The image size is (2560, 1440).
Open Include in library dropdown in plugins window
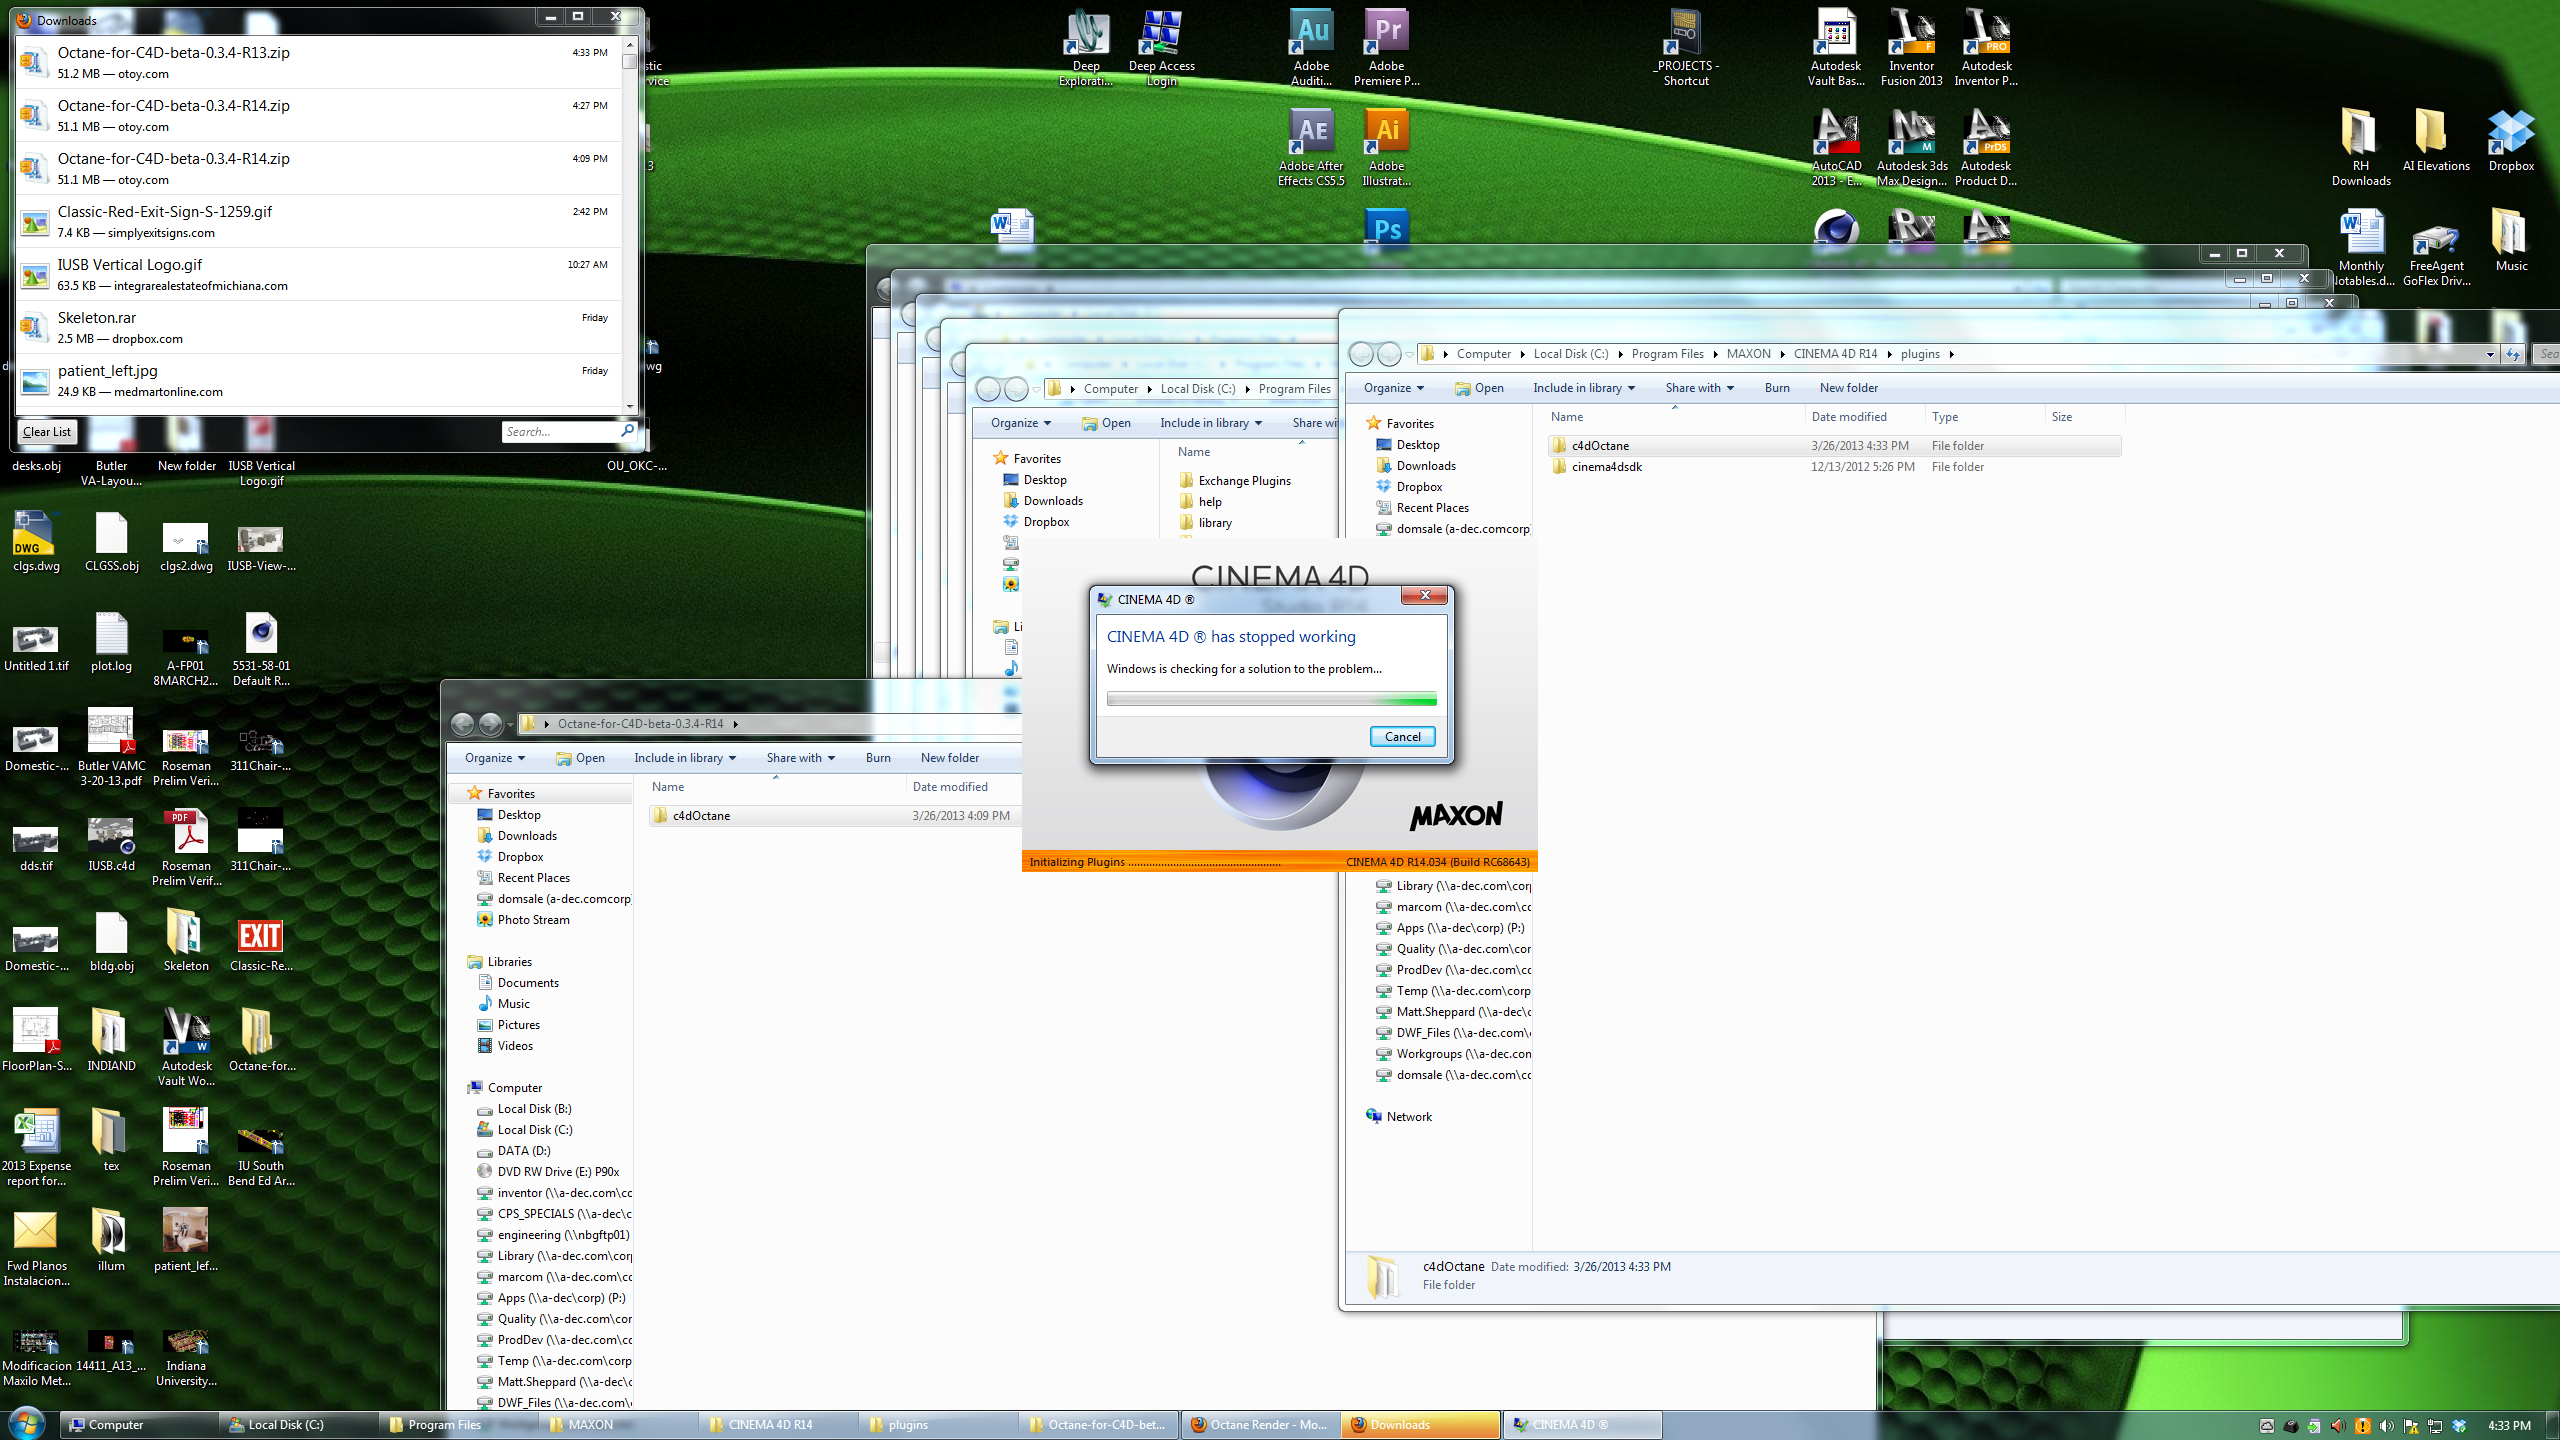[x=1584, y=388]
